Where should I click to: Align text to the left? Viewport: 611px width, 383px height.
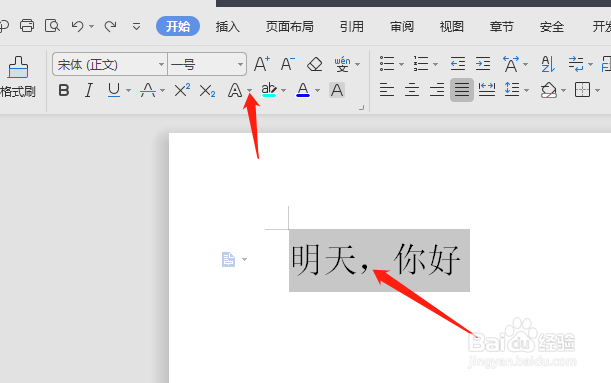(387, 90)
